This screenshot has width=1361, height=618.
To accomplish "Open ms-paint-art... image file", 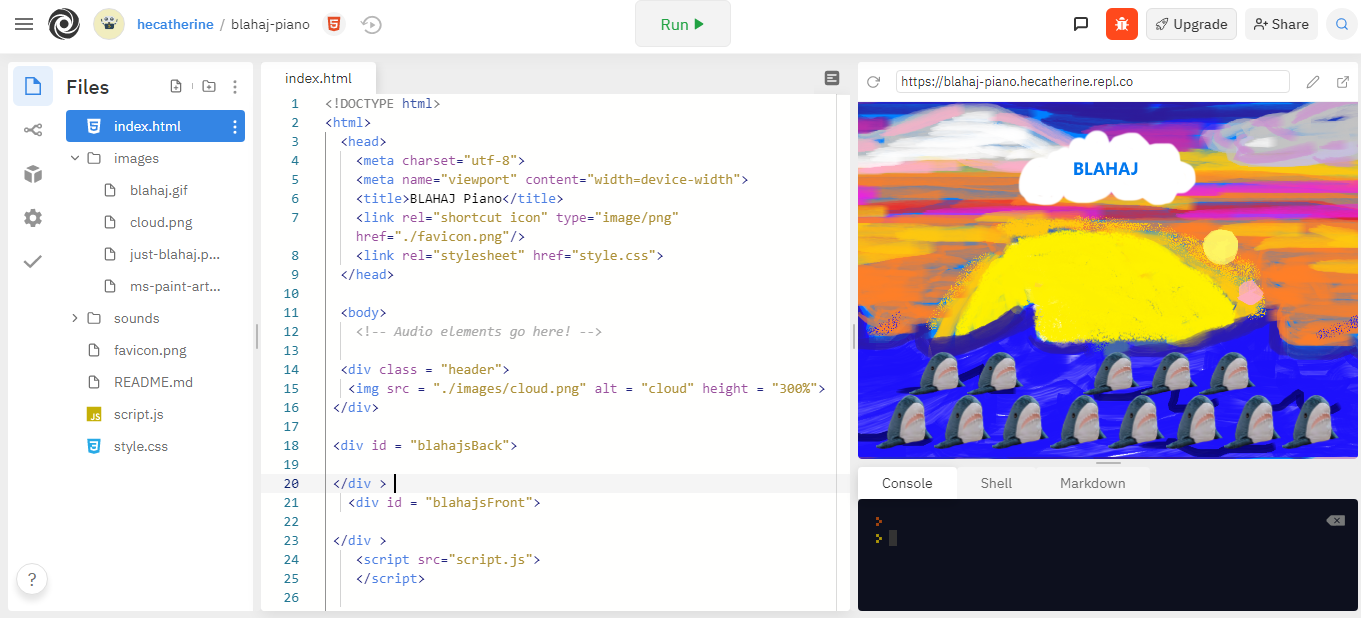I will (175, 286).
